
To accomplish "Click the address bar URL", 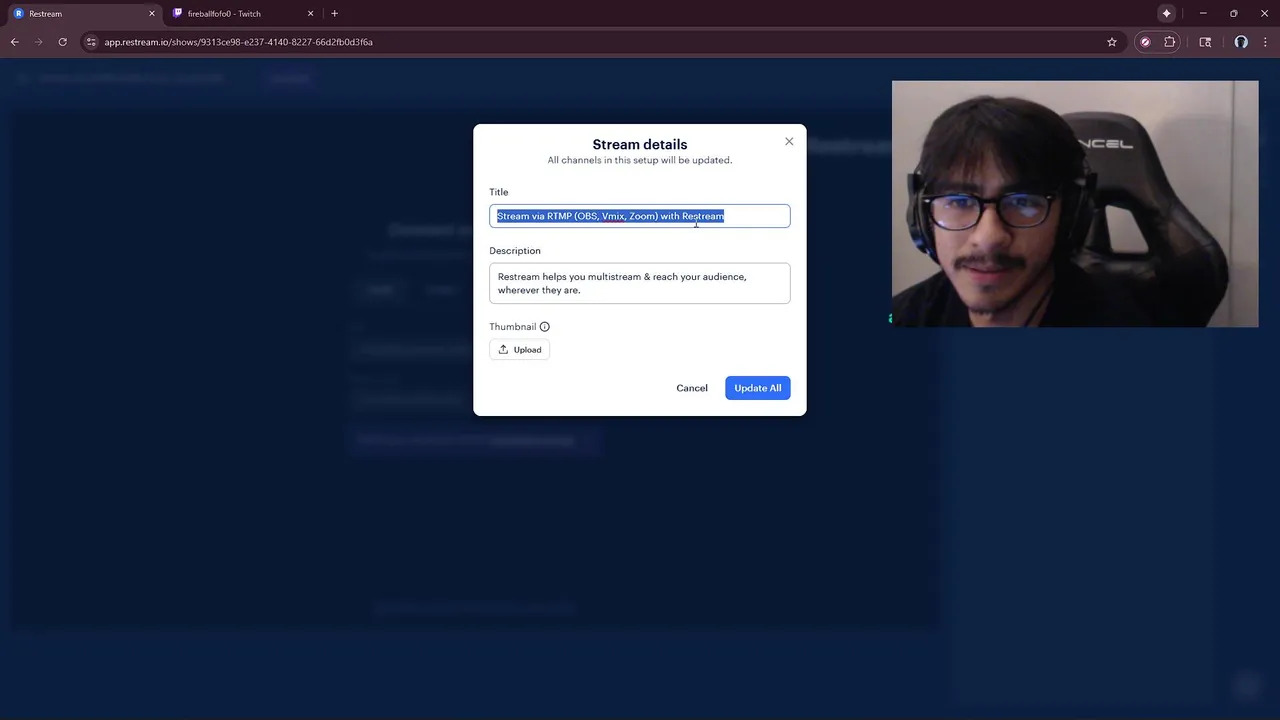I will pos(238,42).
